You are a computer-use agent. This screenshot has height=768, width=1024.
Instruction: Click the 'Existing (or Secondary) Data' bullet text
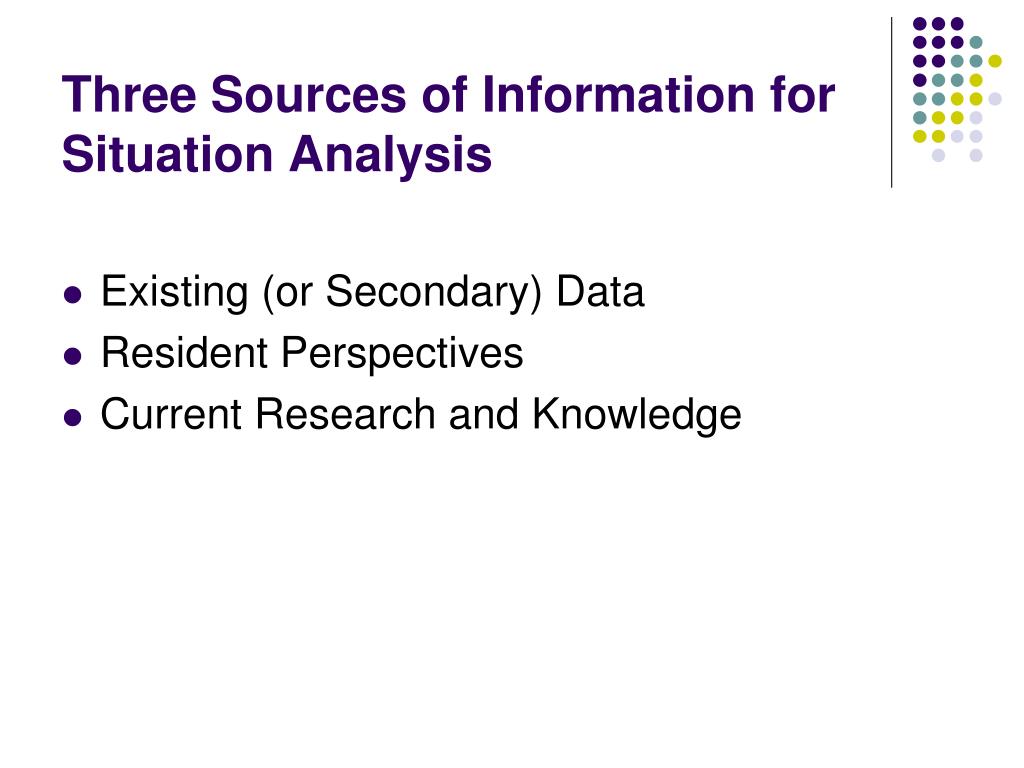[x=372, y=292]
